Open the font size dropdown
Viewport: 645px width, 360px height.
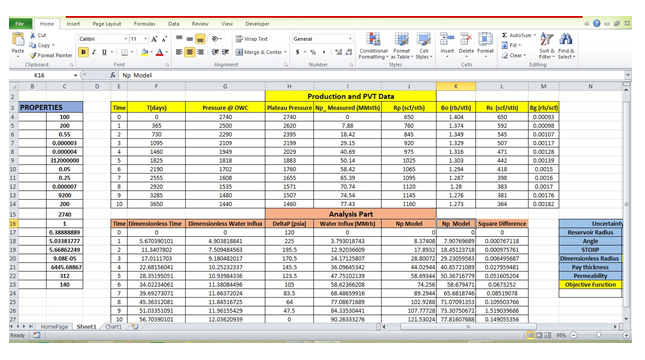point(146,39)
